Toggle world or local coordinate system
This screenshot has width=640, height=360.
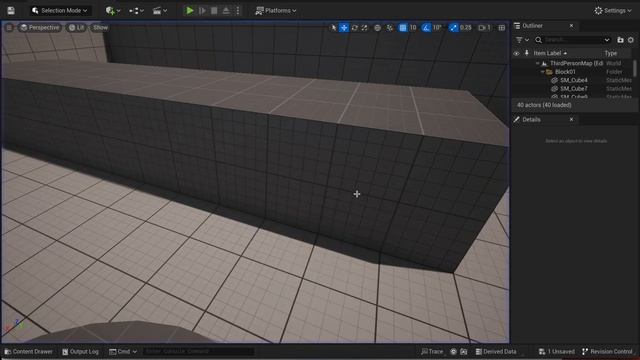[x=378, y=28]
